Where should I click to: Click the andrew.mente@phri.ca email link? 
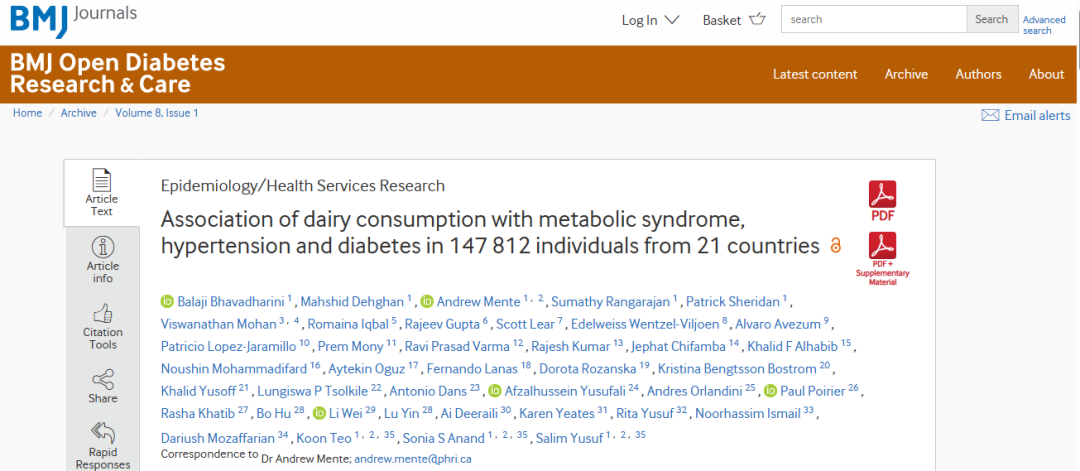[413, 459]
